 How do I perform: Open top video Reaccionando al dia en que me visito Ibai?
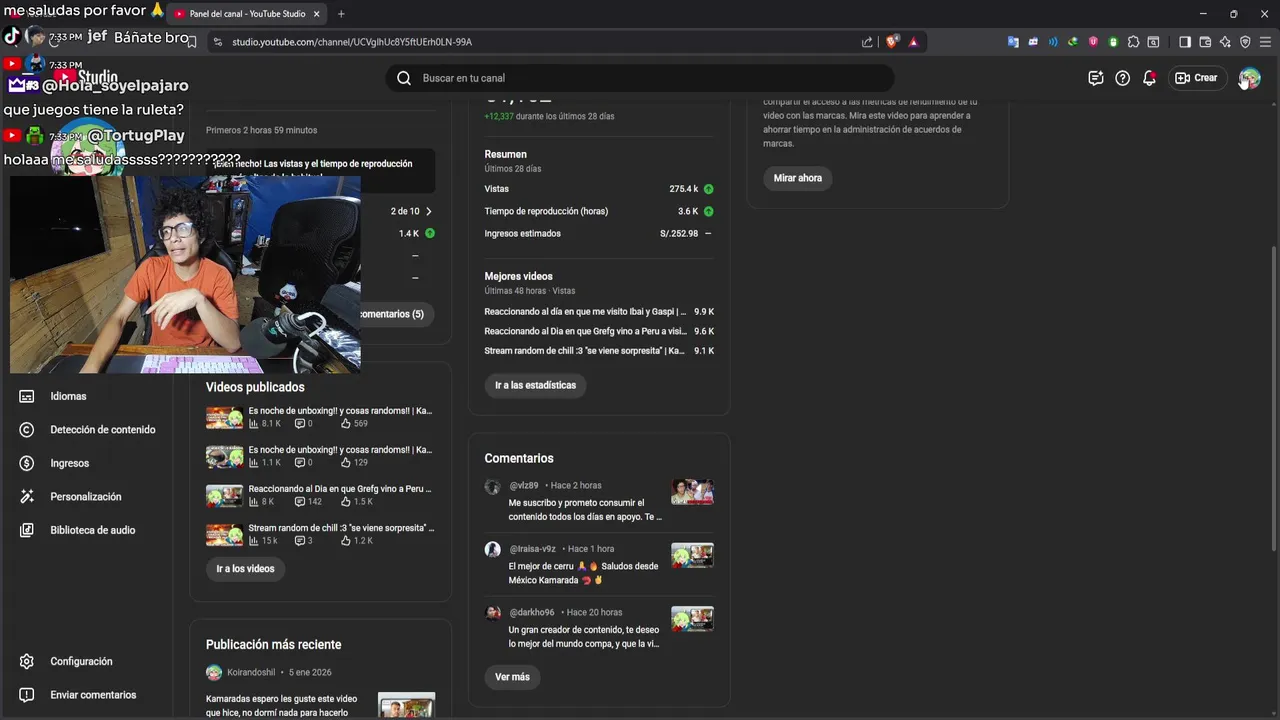click(585, 312)
